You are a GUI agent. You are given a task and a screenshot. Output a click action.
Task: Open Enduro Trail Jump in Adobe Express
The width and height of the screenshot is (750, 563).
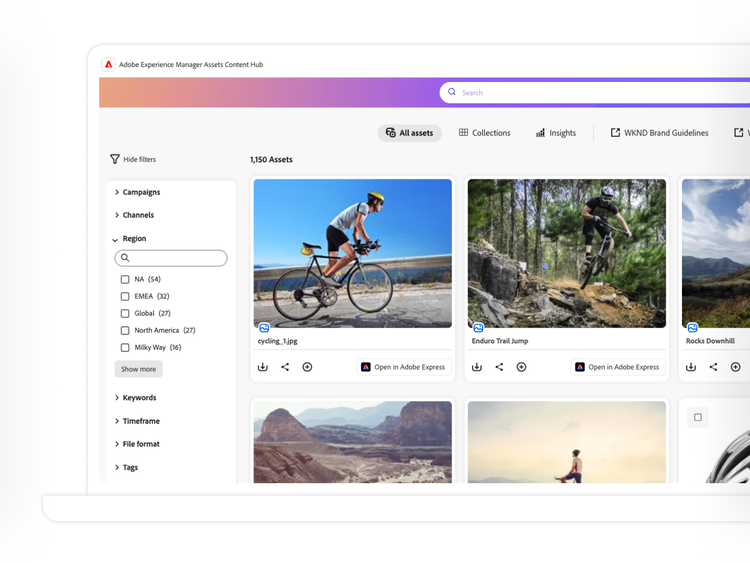click(x=618, y=367)
